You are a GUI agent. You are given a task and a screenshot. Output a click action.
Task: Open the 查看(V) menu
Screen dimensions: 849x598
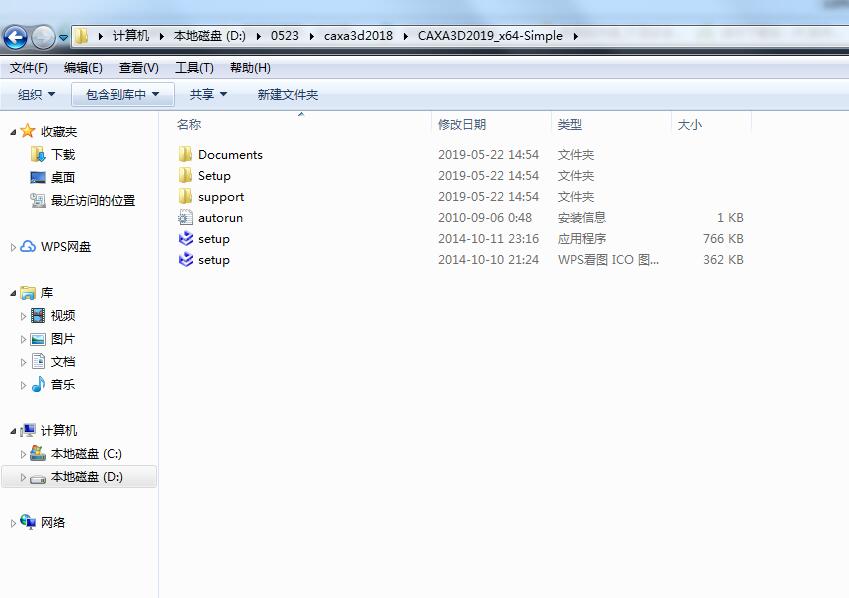pos(139,68)
